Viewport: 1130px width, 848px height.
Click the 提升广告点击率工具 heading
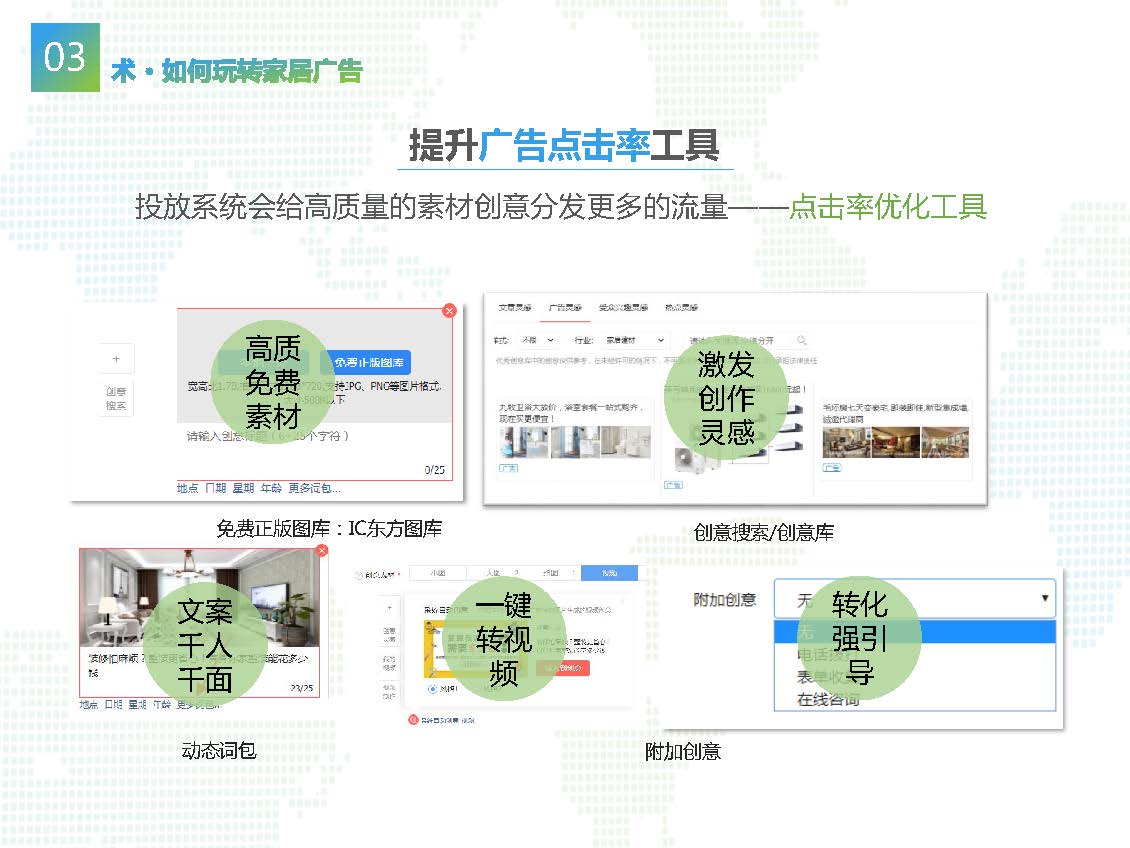[x=564, y=146]
